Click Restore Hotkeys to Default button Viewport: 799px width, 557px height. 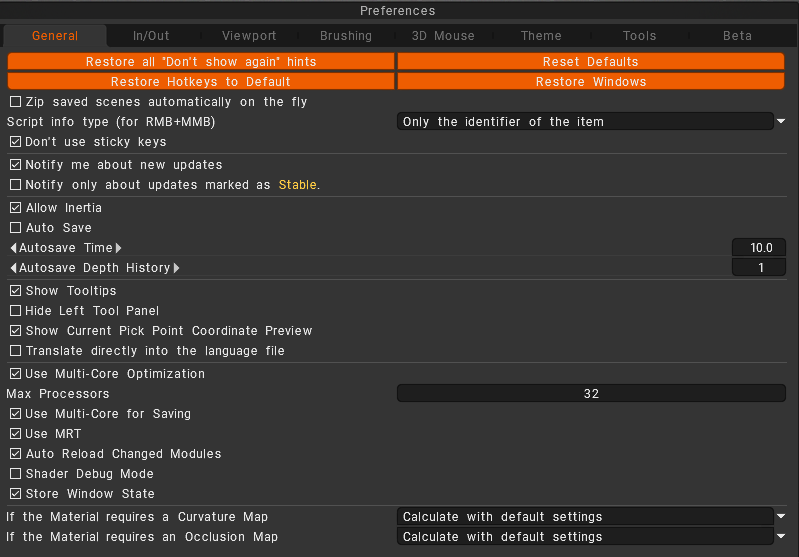pyautogui.click(x=201, y=82)
